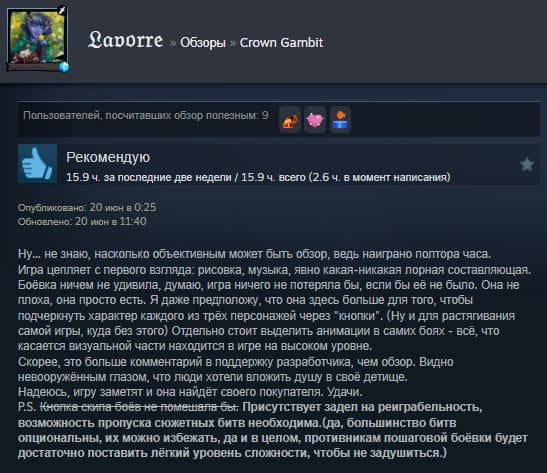This screenshot has height=473, width=547.
Task: Open the Lavorre username profile link
Action: pos(125,40)
